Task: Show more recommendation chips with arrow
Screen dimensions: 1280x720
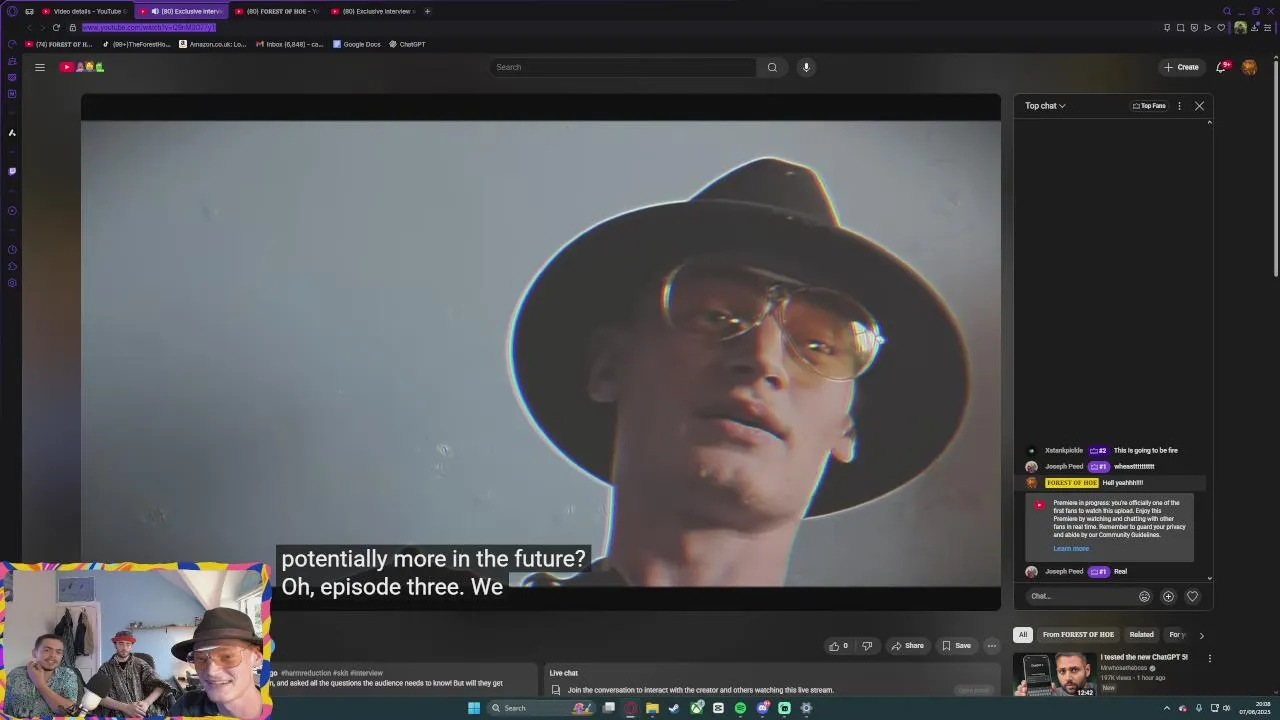Action: (x=1201, y=635)
